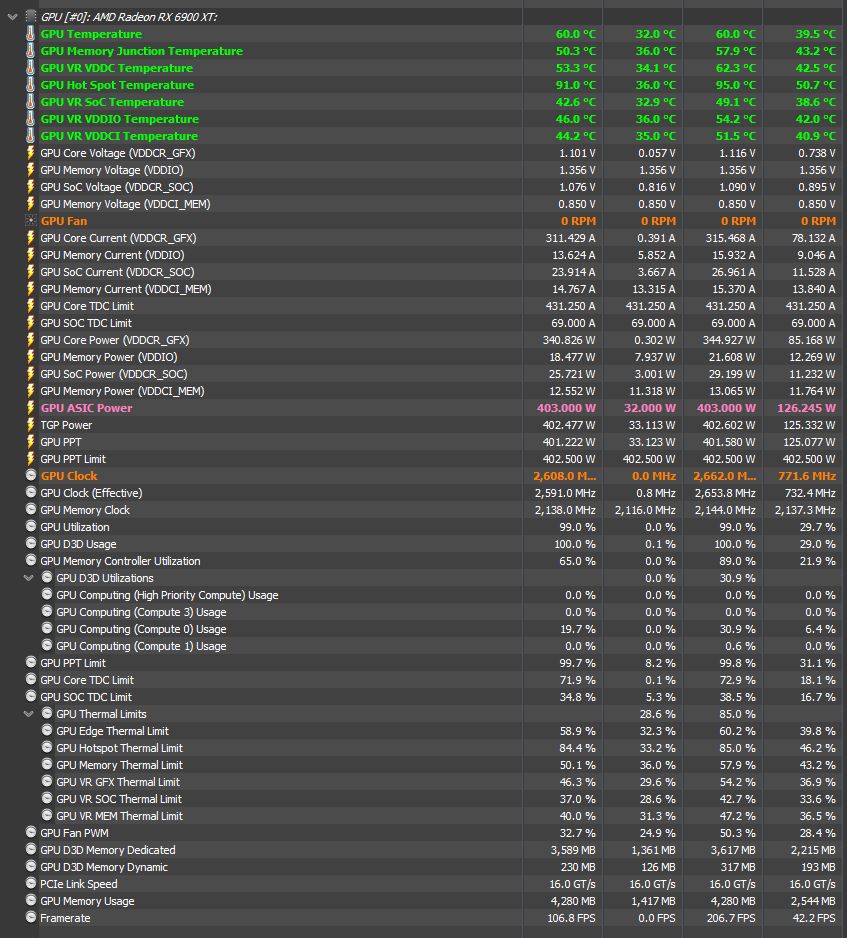The width and height of the screenshot is (847, 938).
Task: Select the GPU D3D Memory Dedicated row
Action: click(108, 850)
